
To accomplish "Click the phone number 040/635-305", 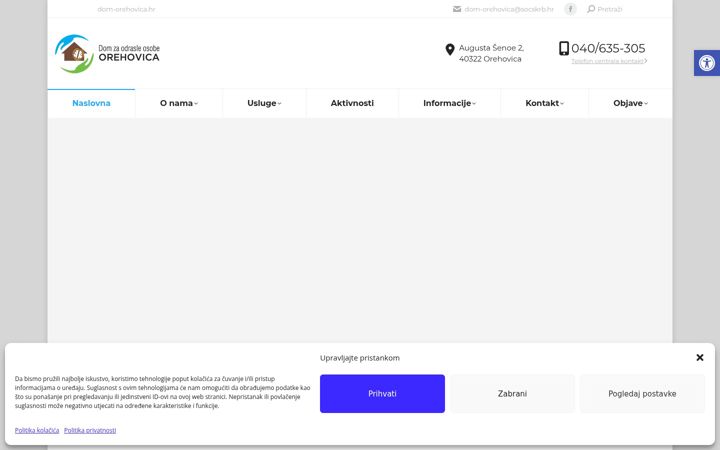I will (x=608, y=48).
